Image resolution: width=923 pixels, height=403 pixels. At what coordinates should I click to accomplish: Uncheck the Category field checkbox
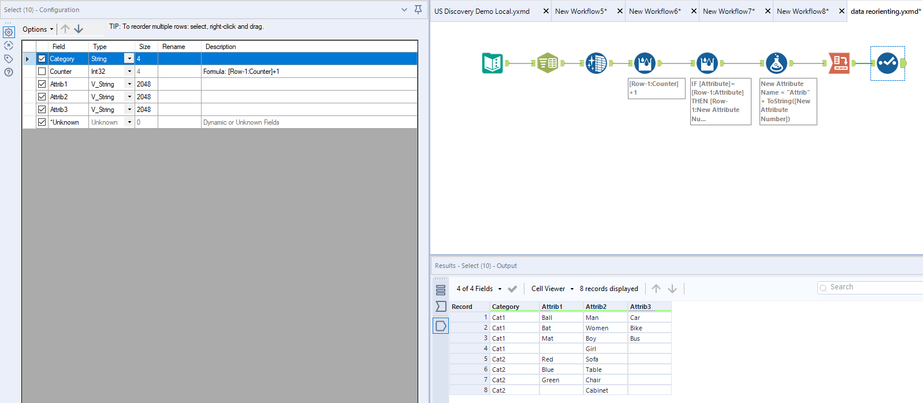tap(41, 59)
